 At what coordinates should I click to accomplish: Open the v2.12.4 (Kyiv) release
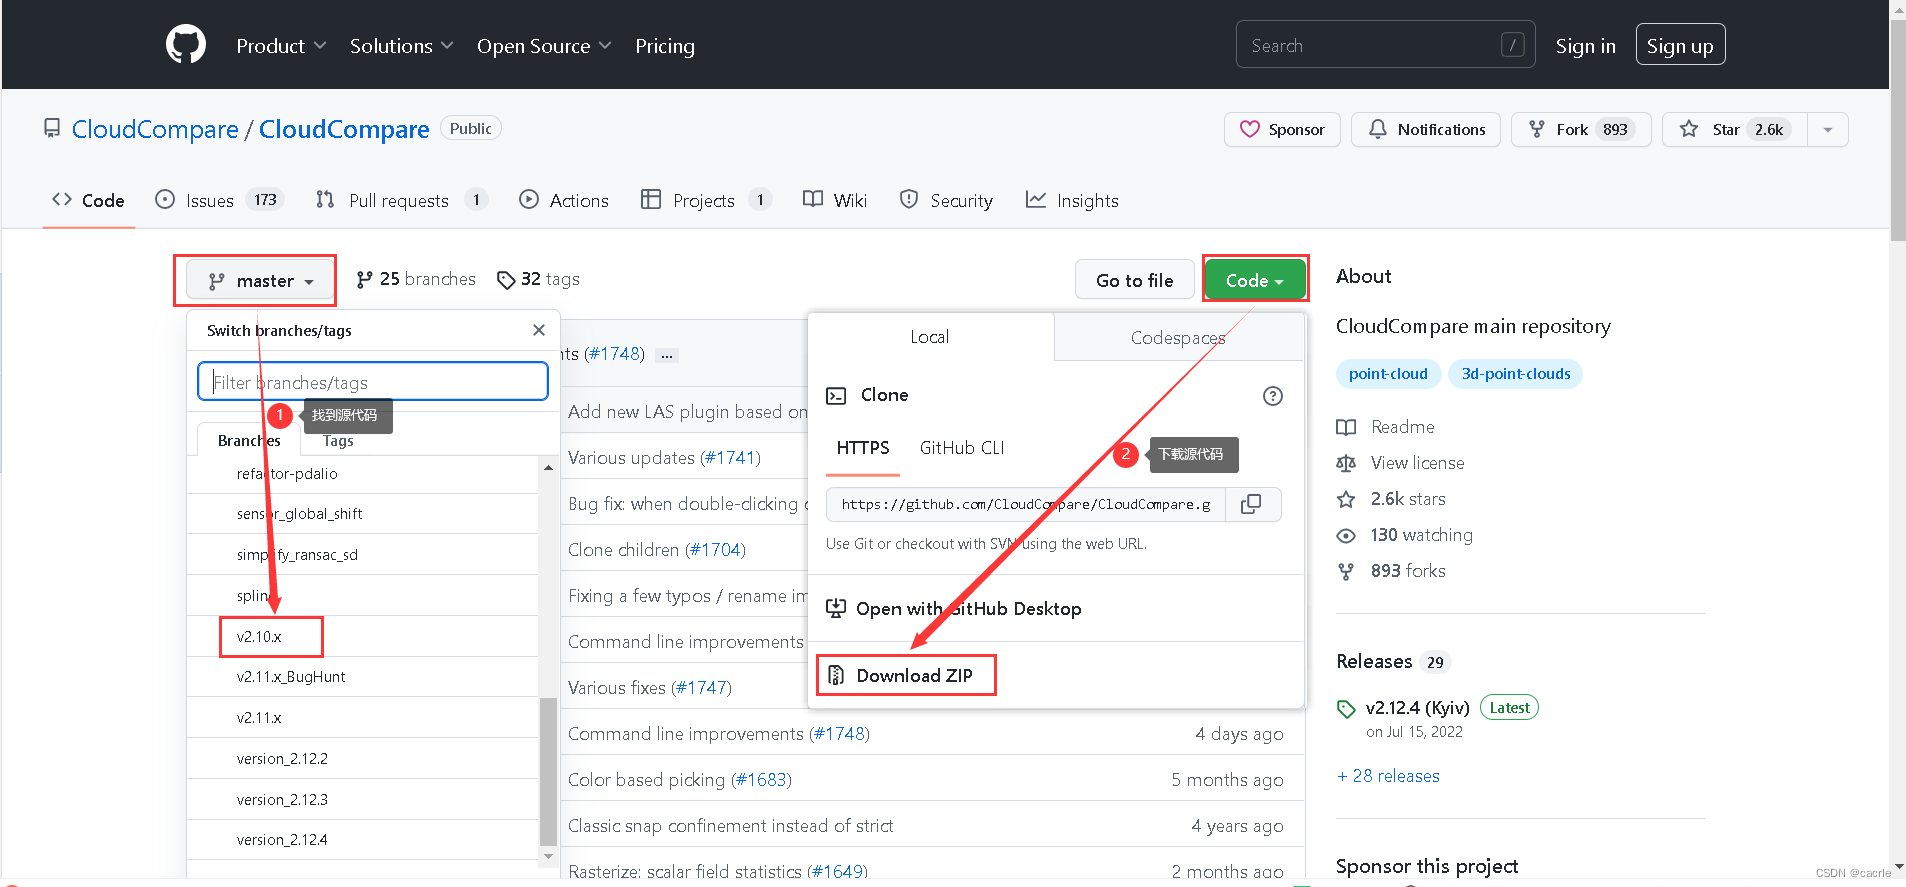1417,708
